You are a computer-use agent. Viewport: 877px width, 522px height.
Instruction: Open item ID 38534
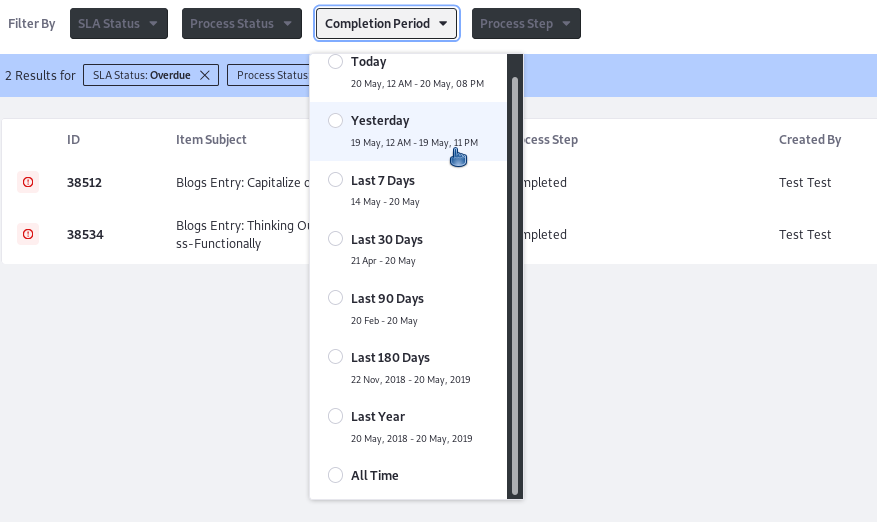(85, 234)
